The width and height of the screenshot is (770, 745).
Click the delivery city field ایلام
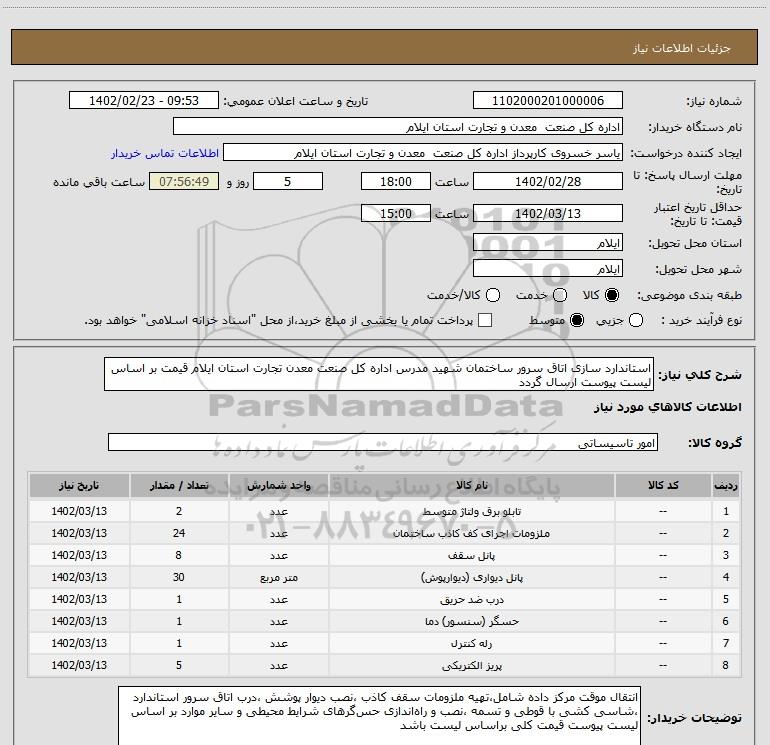click(x=548, y=268)
